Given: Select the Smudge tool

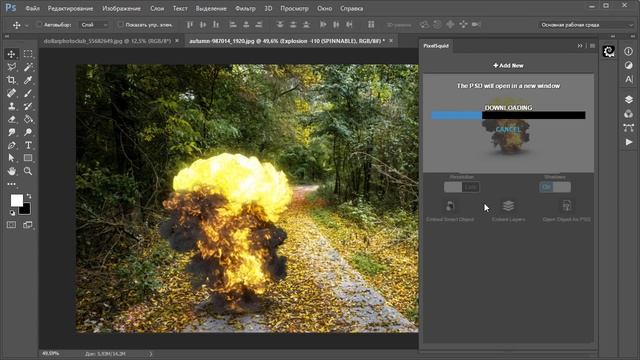Looking at the screenshot, I should pyautogui.click(x=11, y=132).
